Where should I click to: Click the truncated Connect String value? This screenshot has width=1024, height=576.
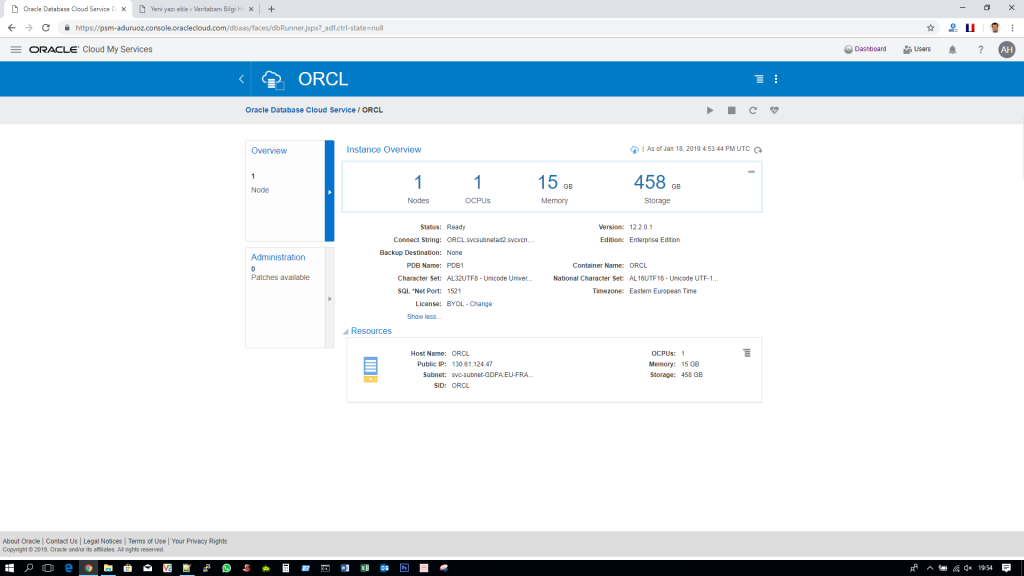click(490, 240)
